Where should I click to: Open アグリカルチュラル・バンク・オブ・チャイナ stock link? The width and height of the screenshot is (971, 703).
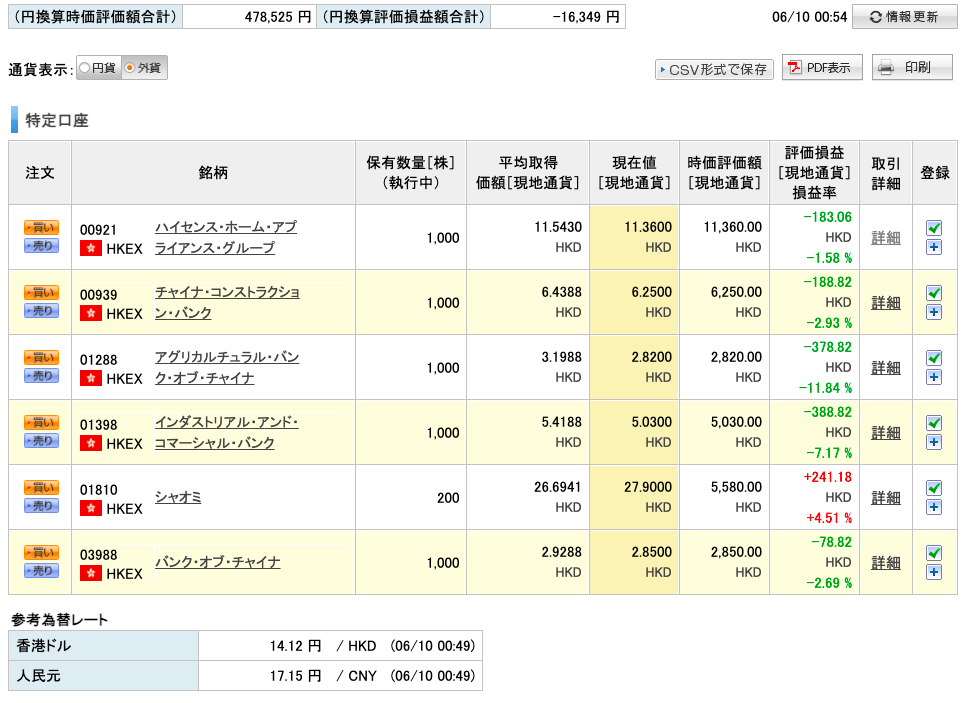227,367
